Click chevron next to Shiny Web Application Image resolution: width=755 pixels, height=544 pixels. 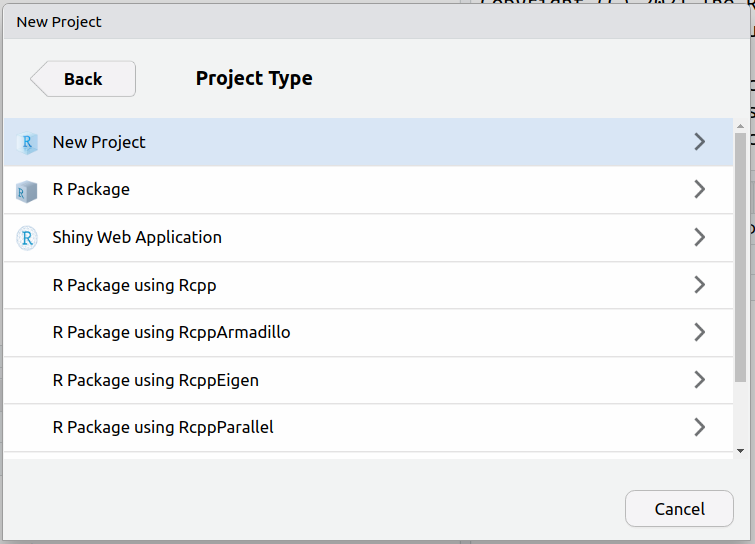point(699,237)
